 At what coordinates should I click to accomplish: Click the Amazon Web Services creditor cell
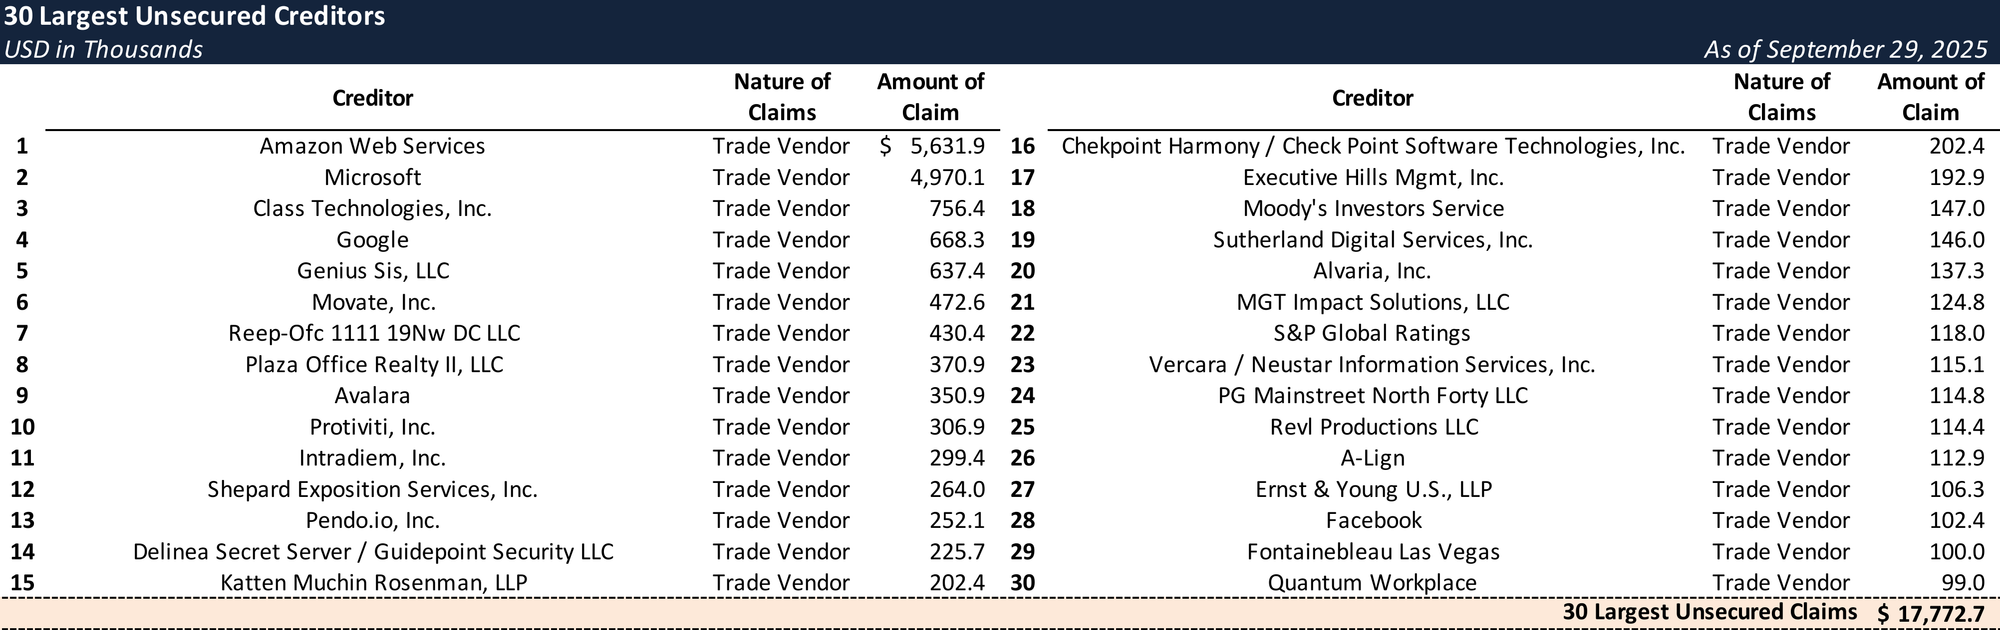[x=372, y=146]
